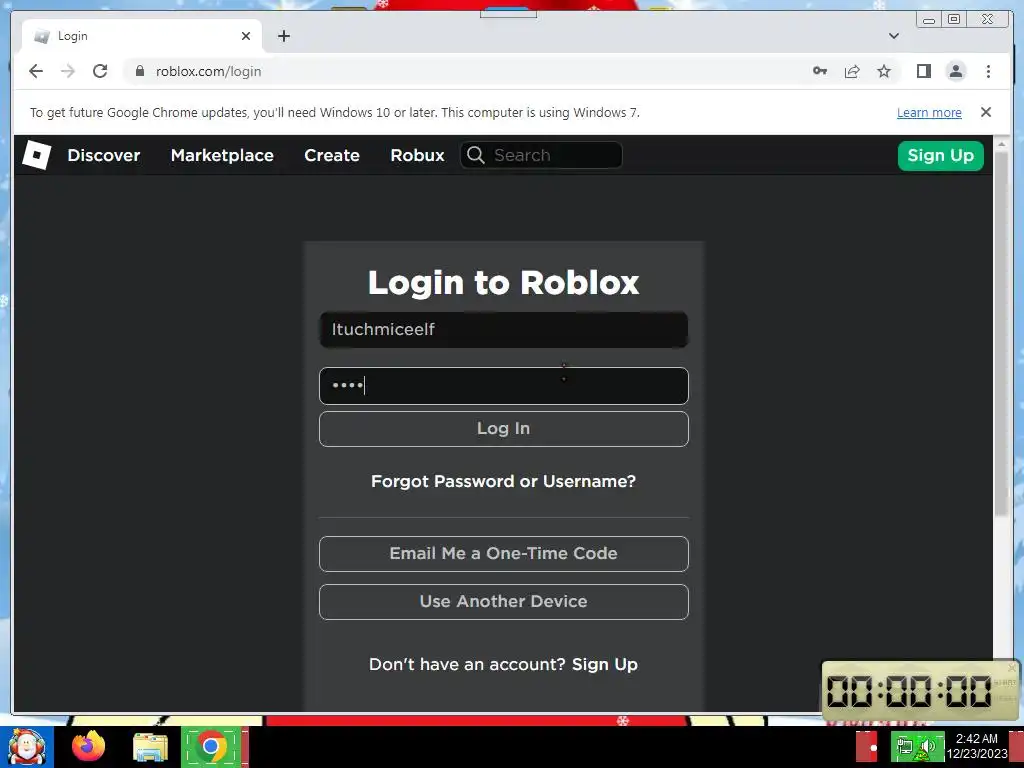Go back using browser back arrow
Screen dimensions: 1024x768
coord(36,71)
